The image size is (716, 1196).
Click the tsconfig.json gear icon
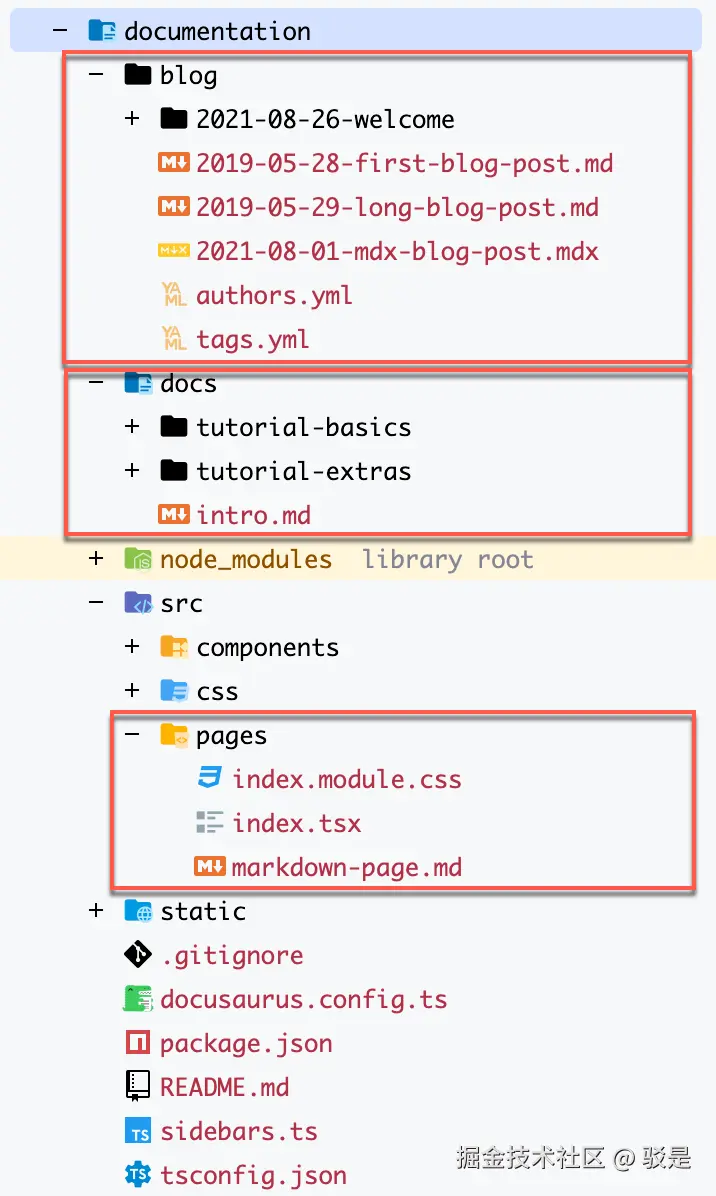click(x=137, y=1175)
